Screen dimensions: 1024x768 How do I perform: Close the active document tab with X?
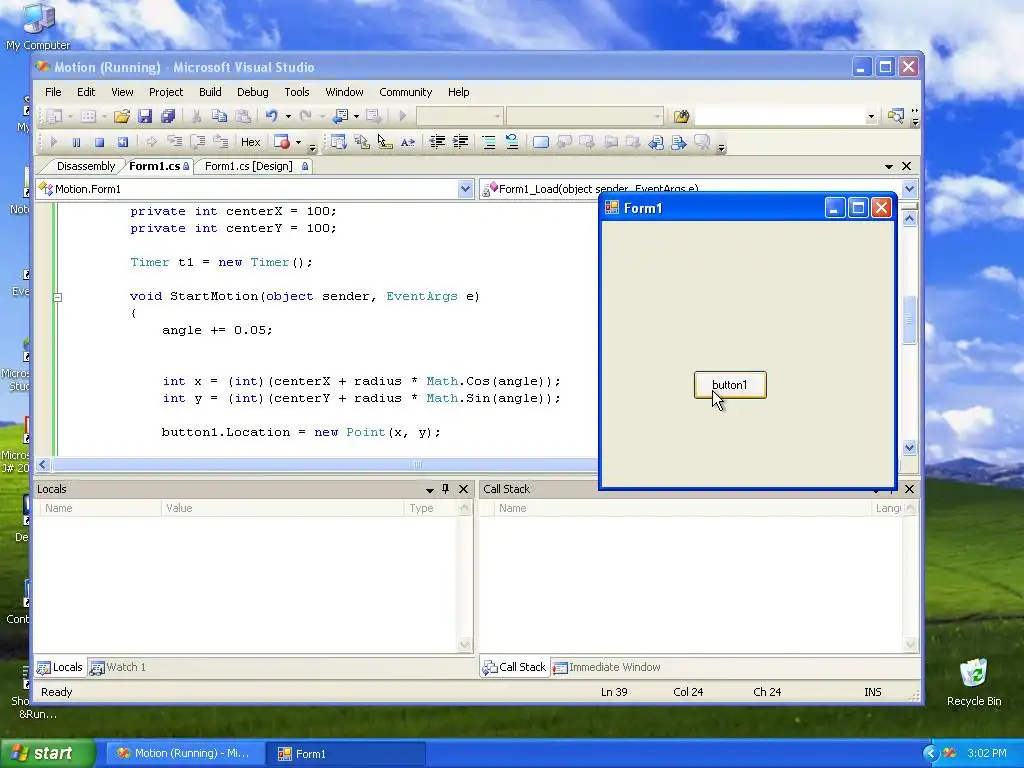906,167
